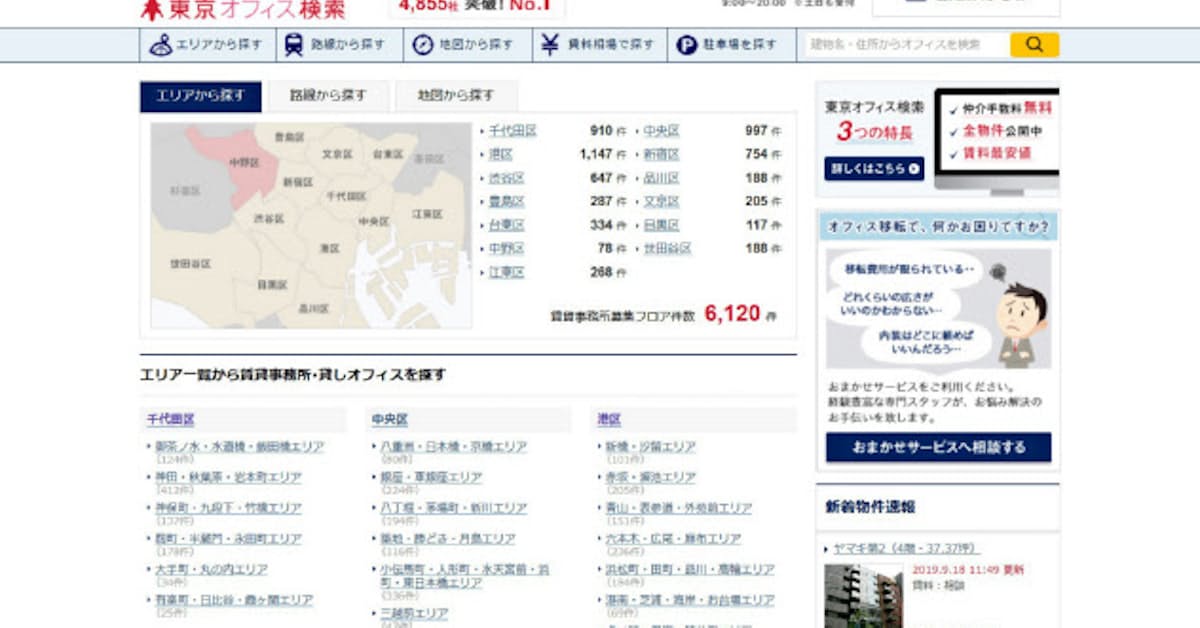
Task: Click 中野区 highlighted on the map
Action: click(241, 162)
